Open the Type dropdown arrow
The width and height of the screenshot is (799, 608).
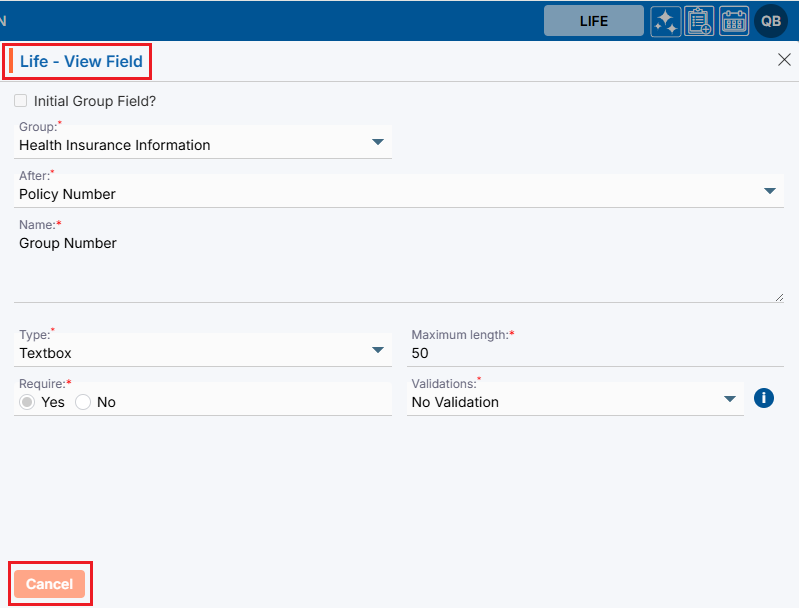[x=378, y=350]
